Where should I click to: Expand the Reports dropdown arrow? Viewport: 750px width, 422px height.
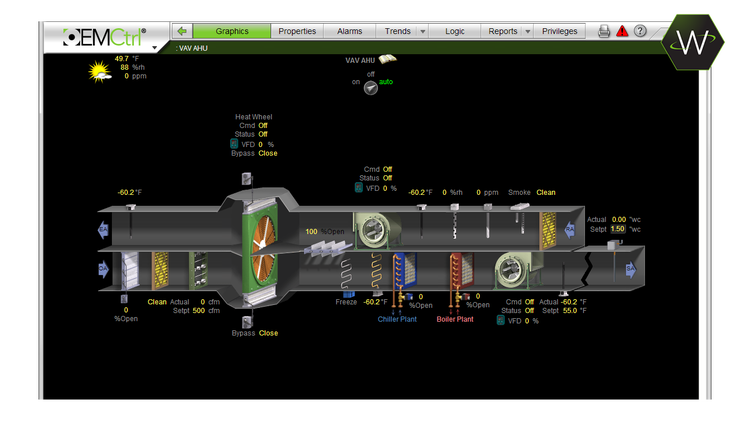click(527, 31)
